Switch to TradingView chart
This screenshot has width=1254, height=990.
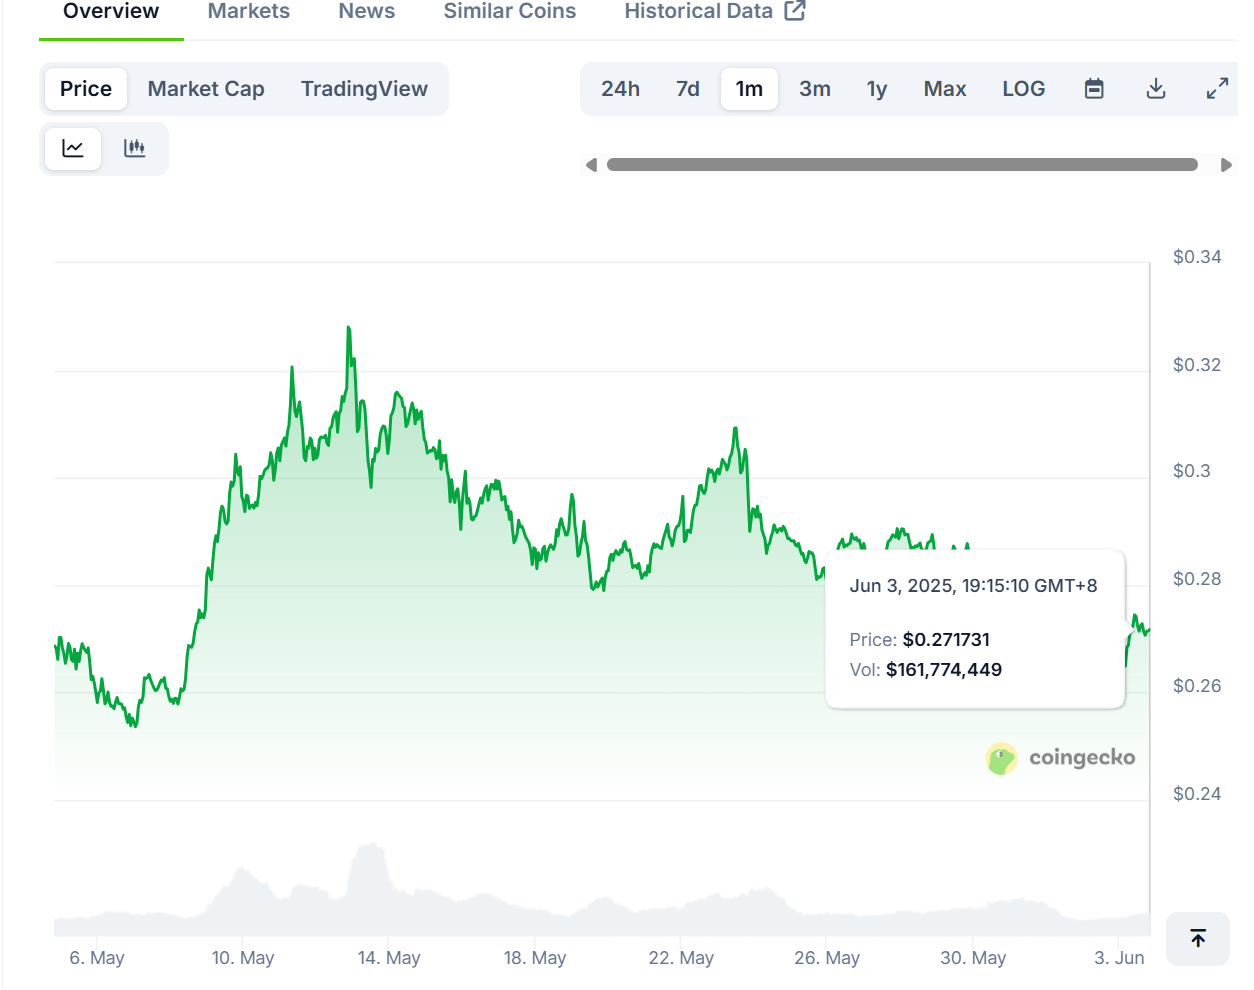[x=364, y=89]
